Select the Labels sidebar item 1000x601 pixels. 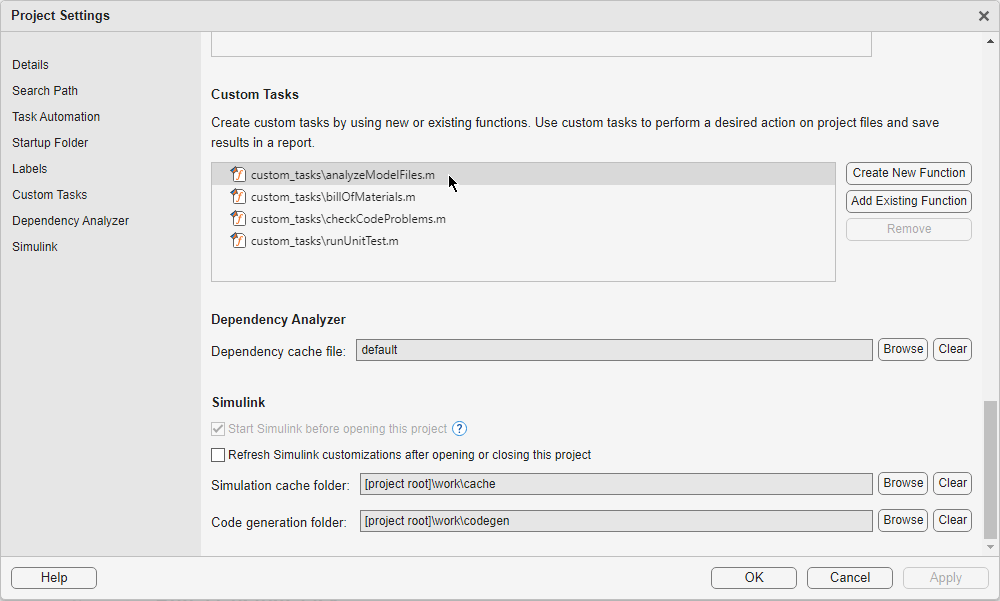(x=30, y=169)
